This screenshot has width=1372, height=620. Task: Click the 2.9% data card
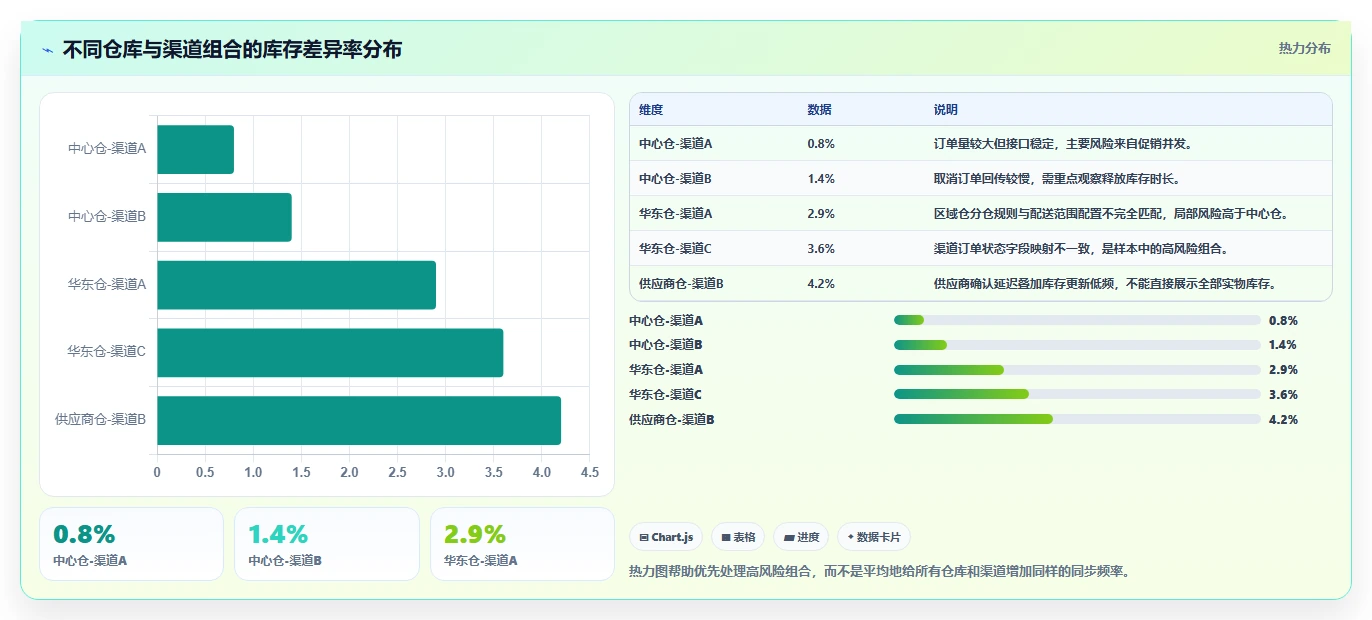click(x=522, y=544)
